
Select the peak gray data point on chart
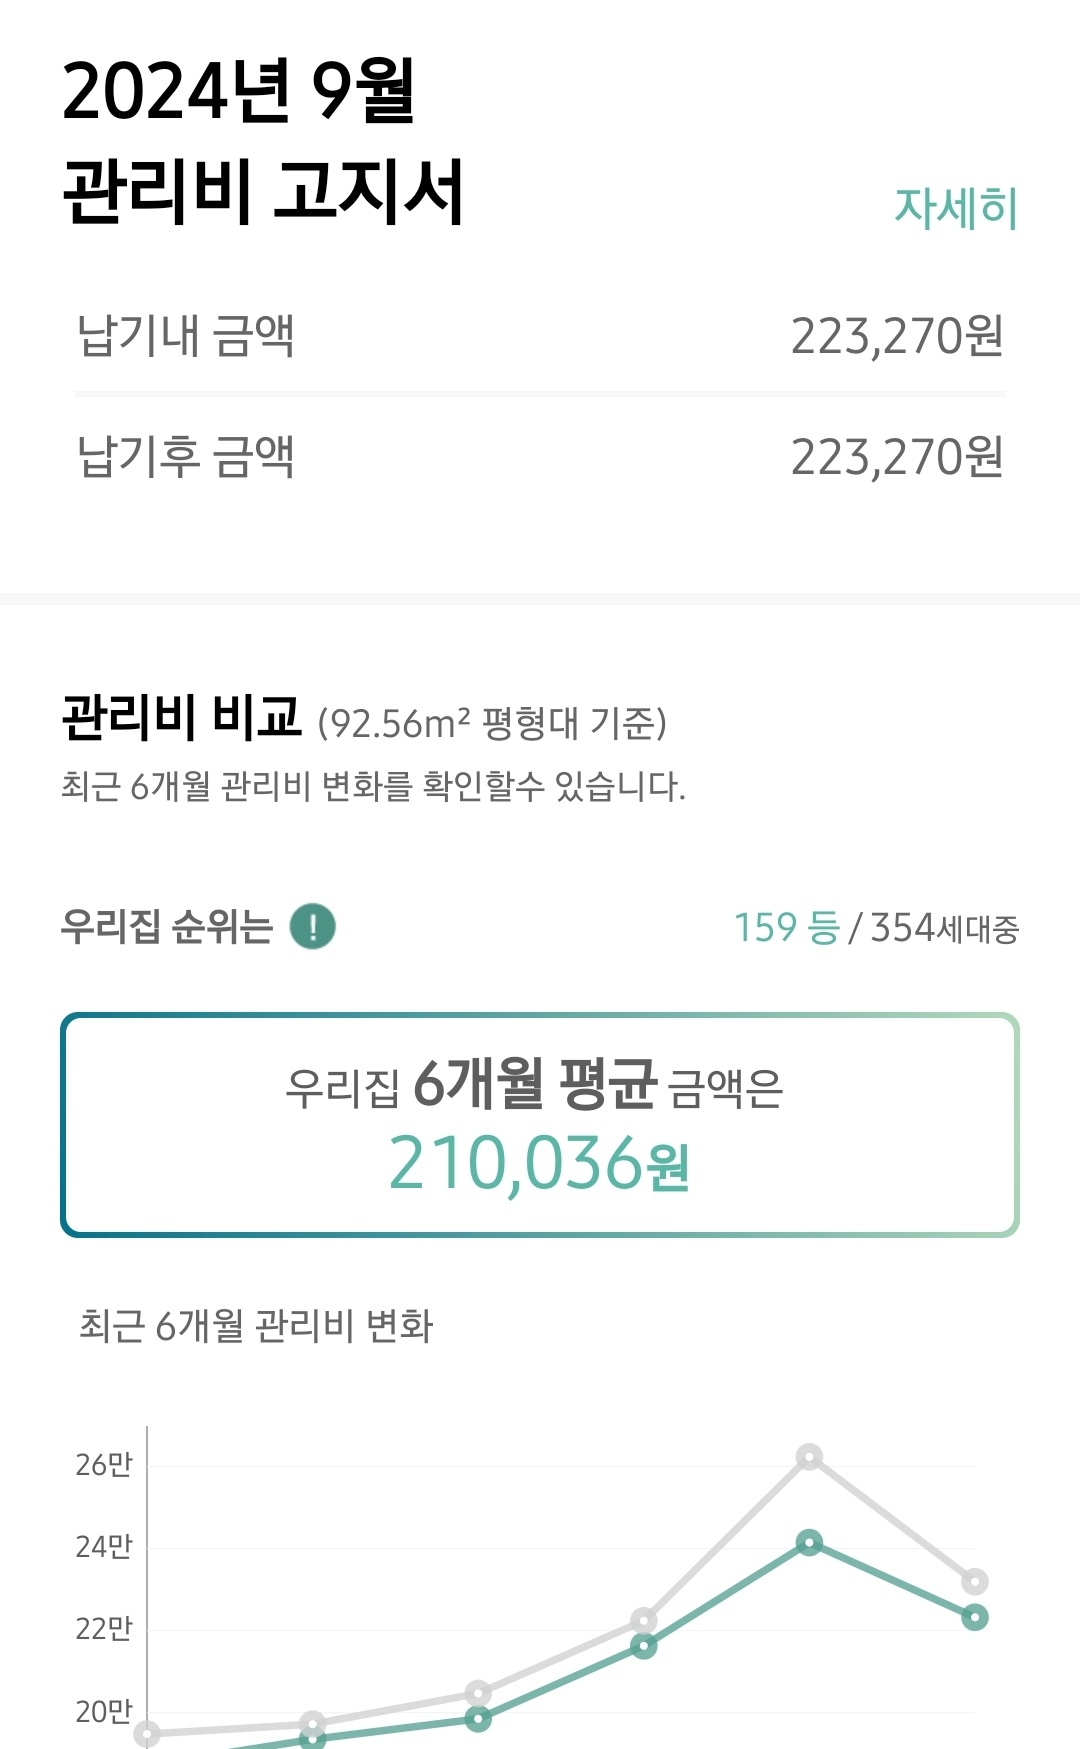click(x=809, y=1457)
